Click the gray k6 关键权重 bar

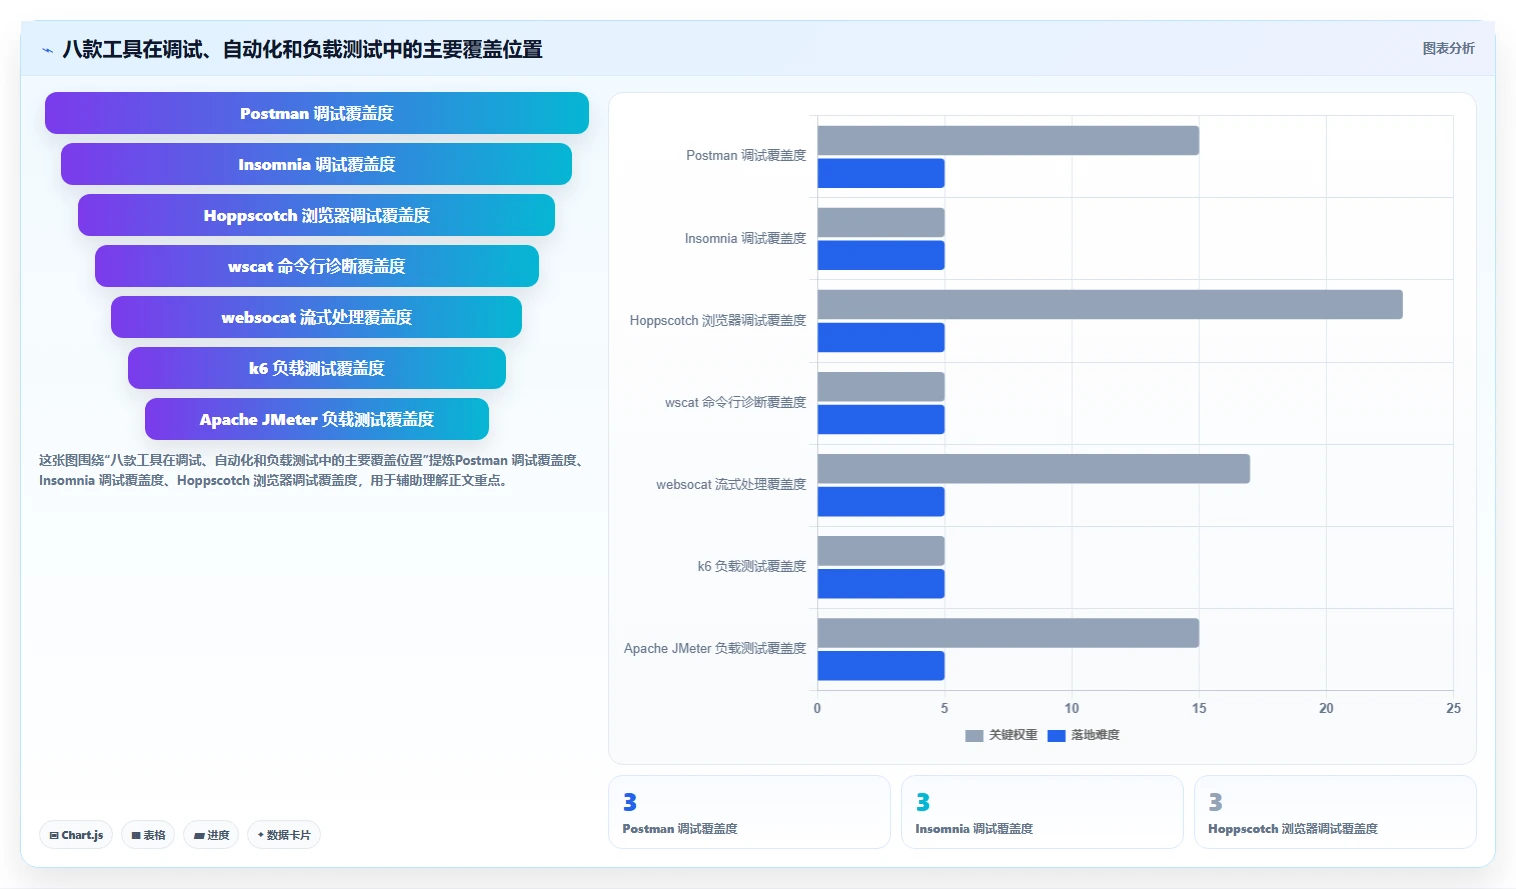coord(881,550)
